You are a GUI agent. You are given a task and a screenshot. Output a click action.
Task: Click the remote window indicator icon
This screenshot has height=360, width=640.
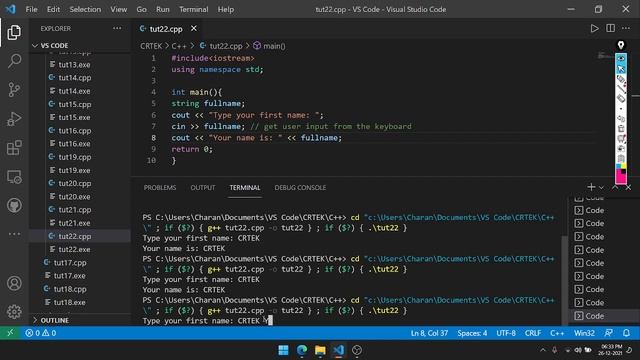click(10, 333)
